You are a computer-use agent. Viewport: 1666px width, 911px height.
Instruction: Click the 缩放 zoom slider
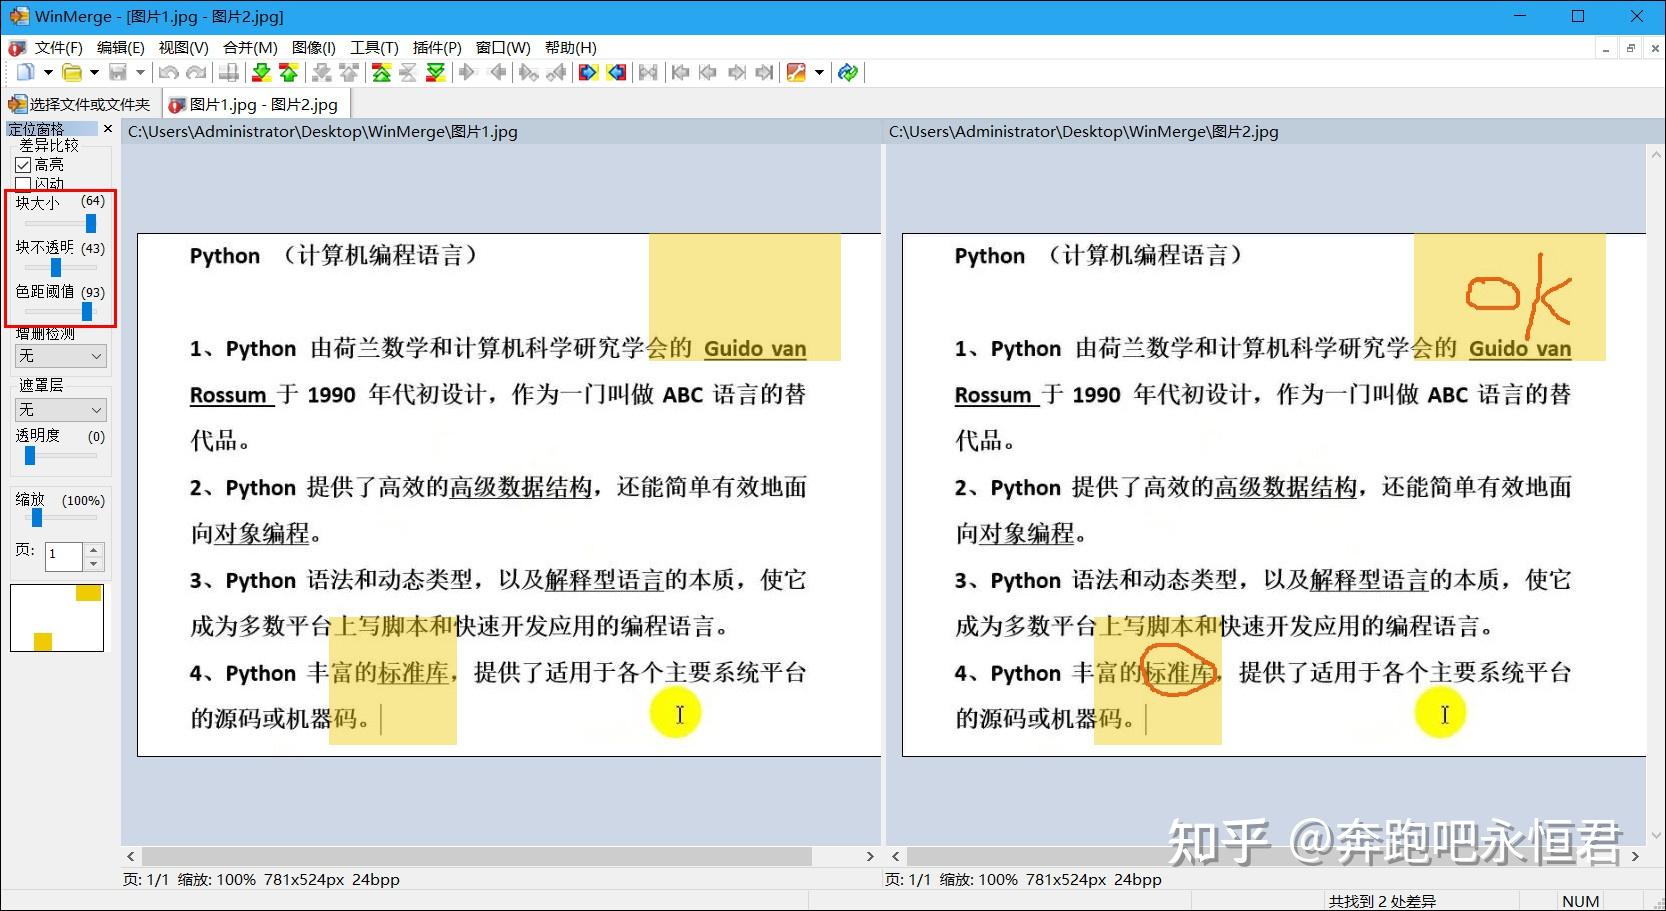(x=60, y=518)
